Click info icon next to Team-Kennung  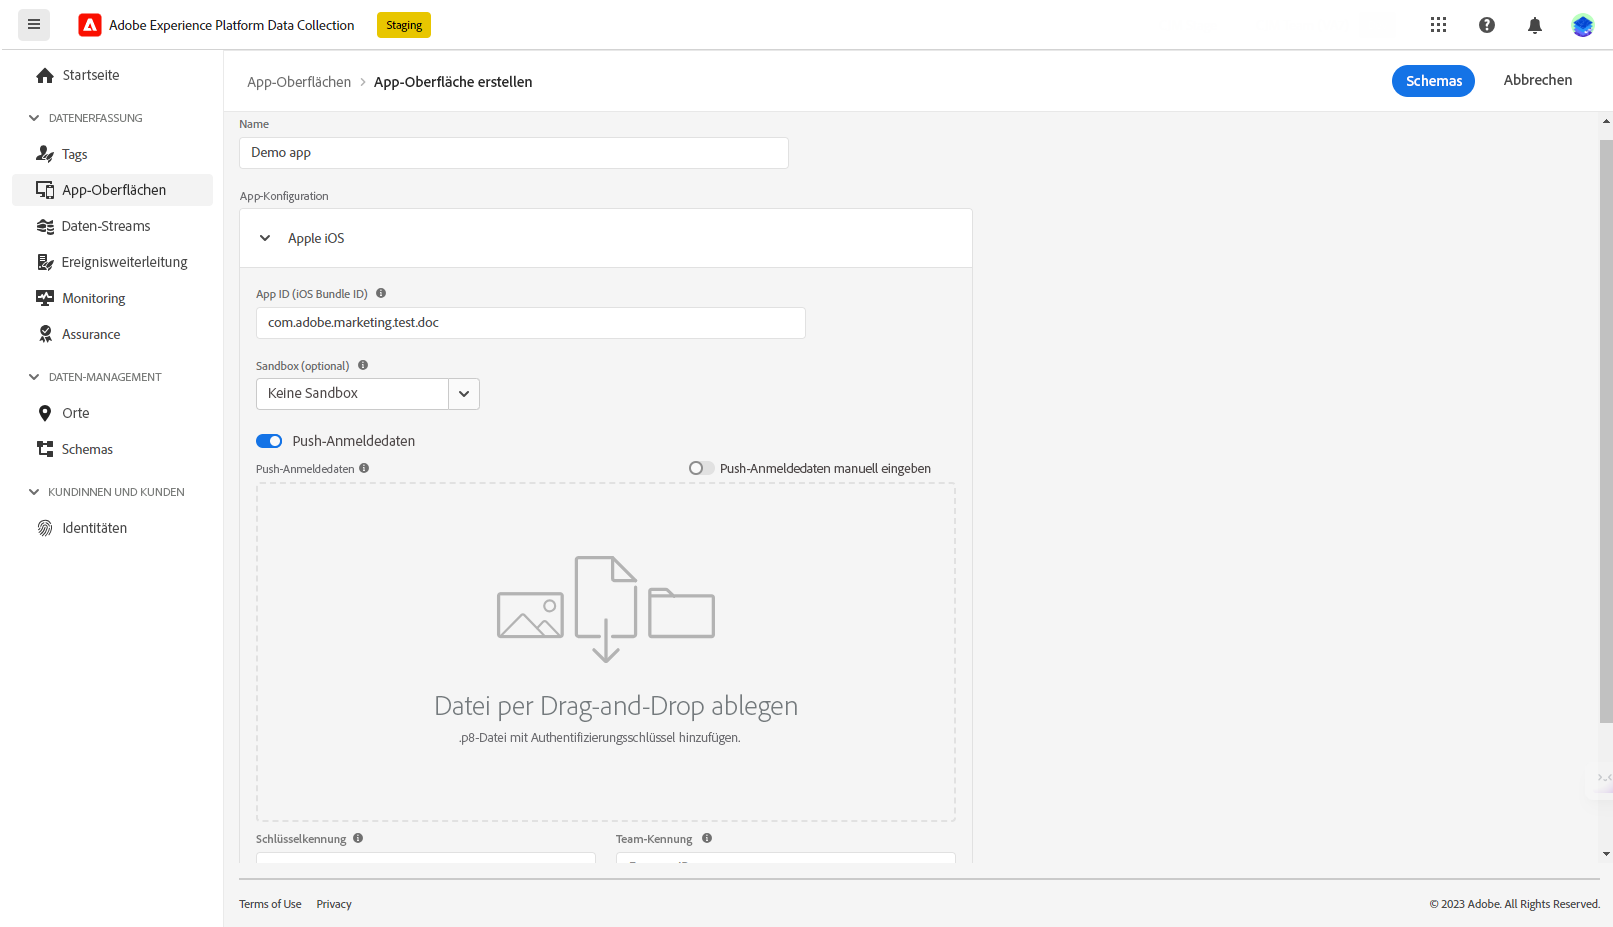(x=707, y=839)
